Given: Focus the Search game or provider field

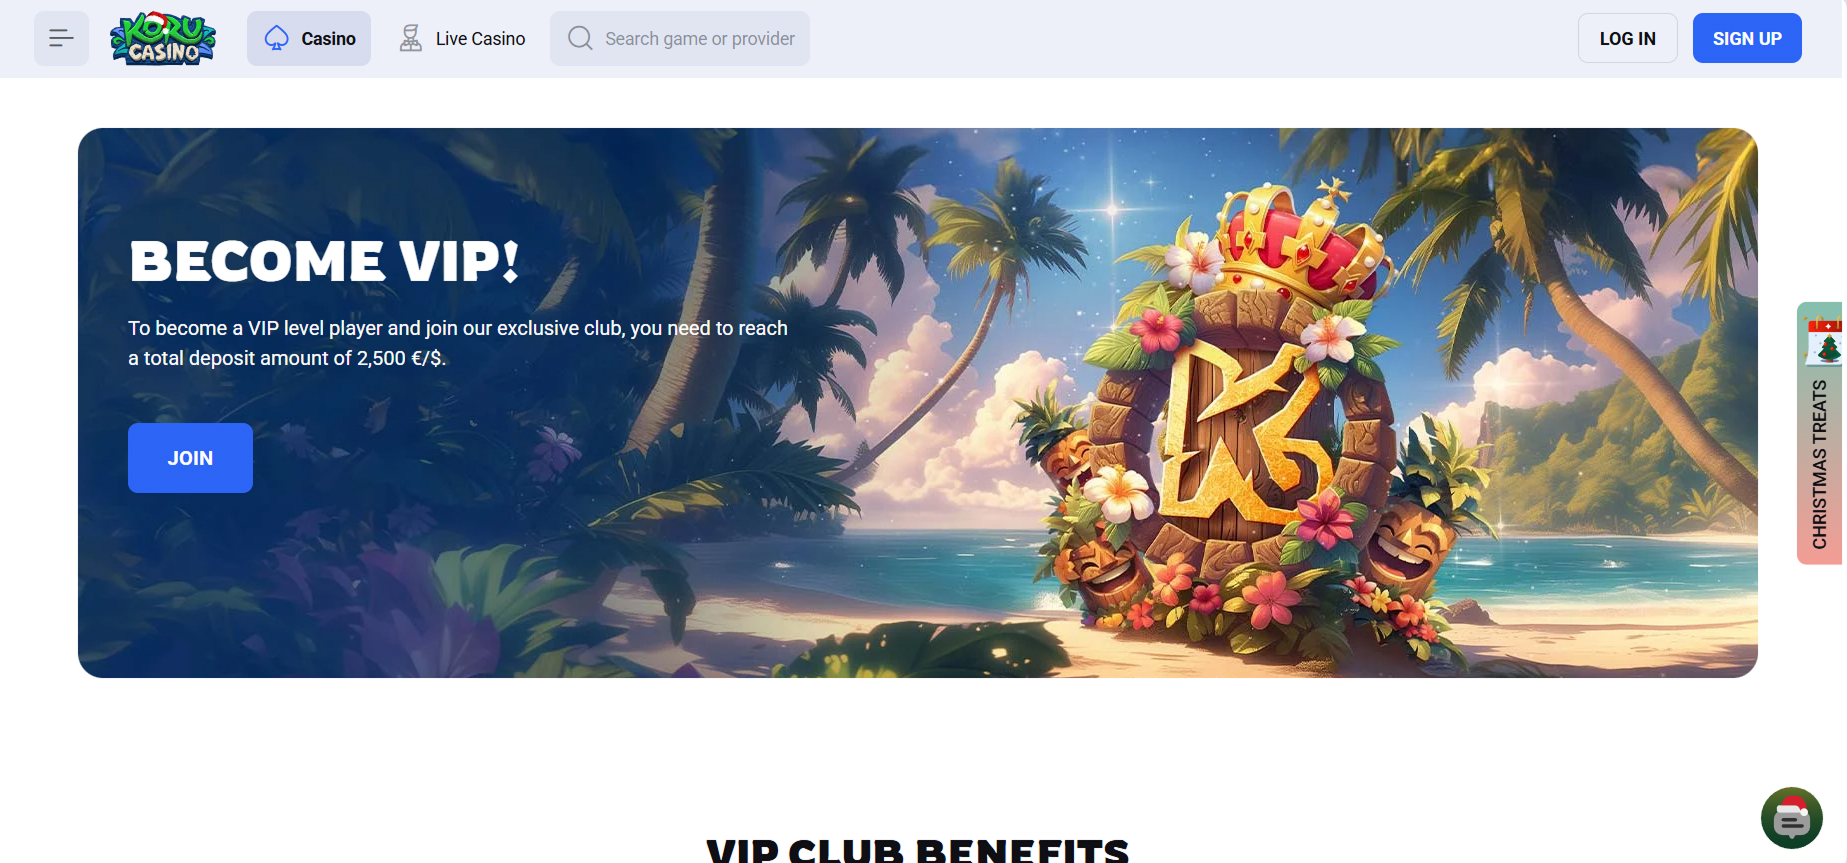Looking at the screenshot, I should (680, 39).
